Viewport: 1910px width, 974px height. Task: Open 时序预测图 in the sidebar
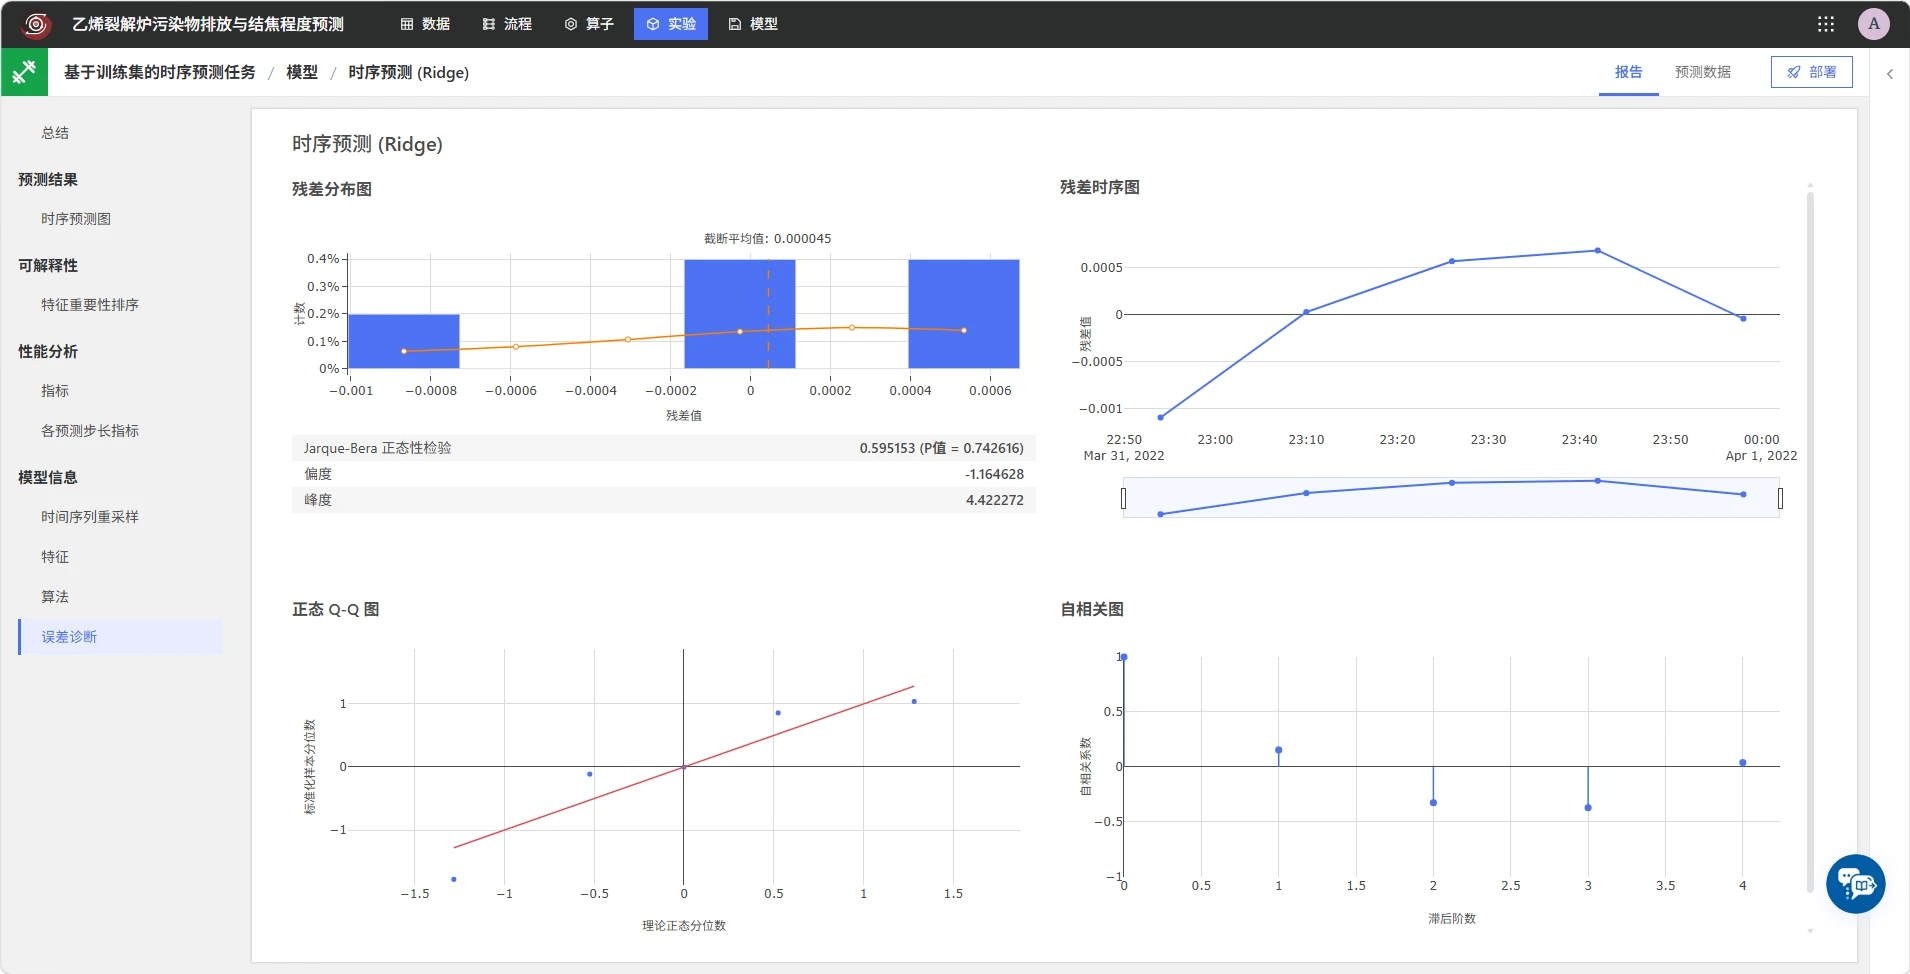[x=76, y=219]
